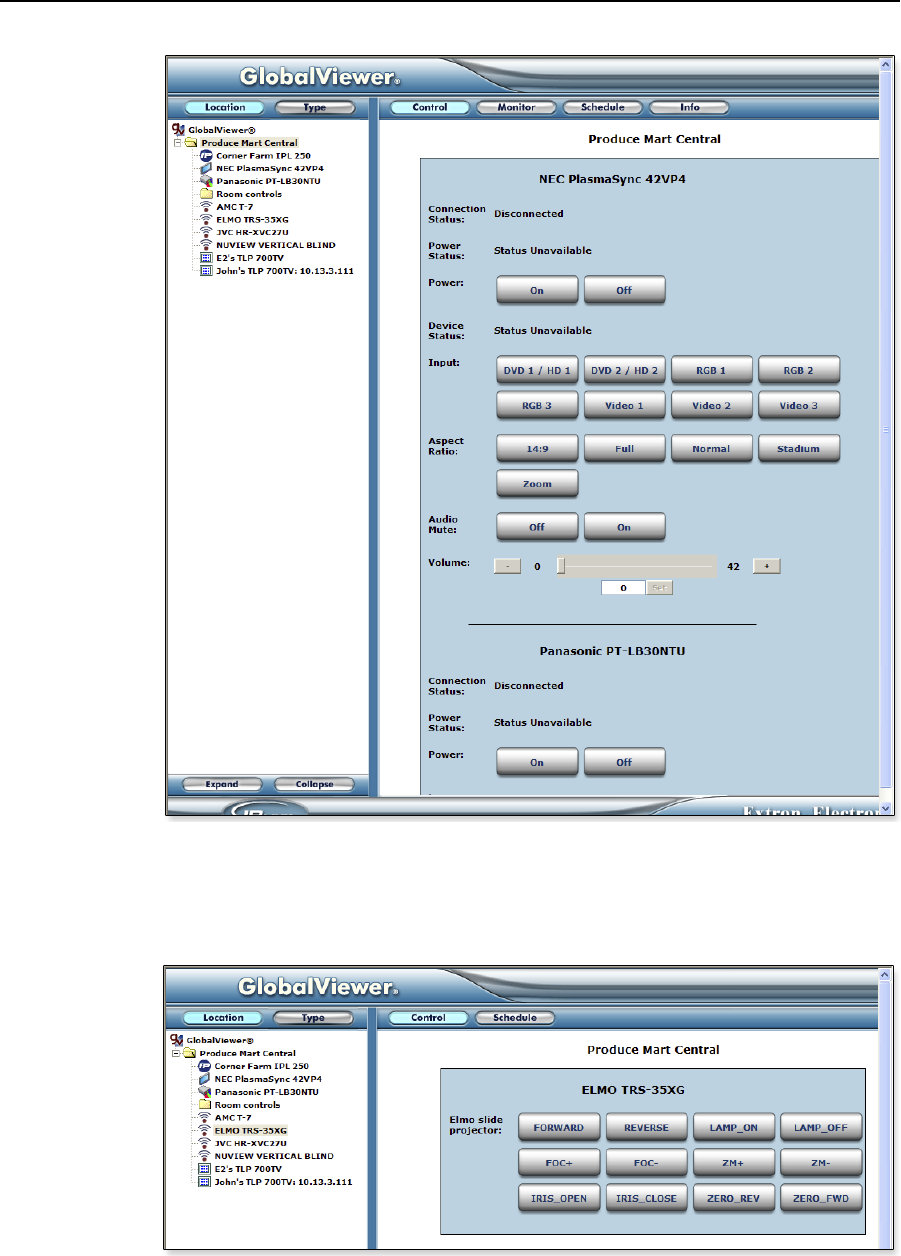Viewport: 901px width, 1256px height.
Task: Turn Panasonic PT-LB30NTU power On
Action: click(x=537, y=762)
